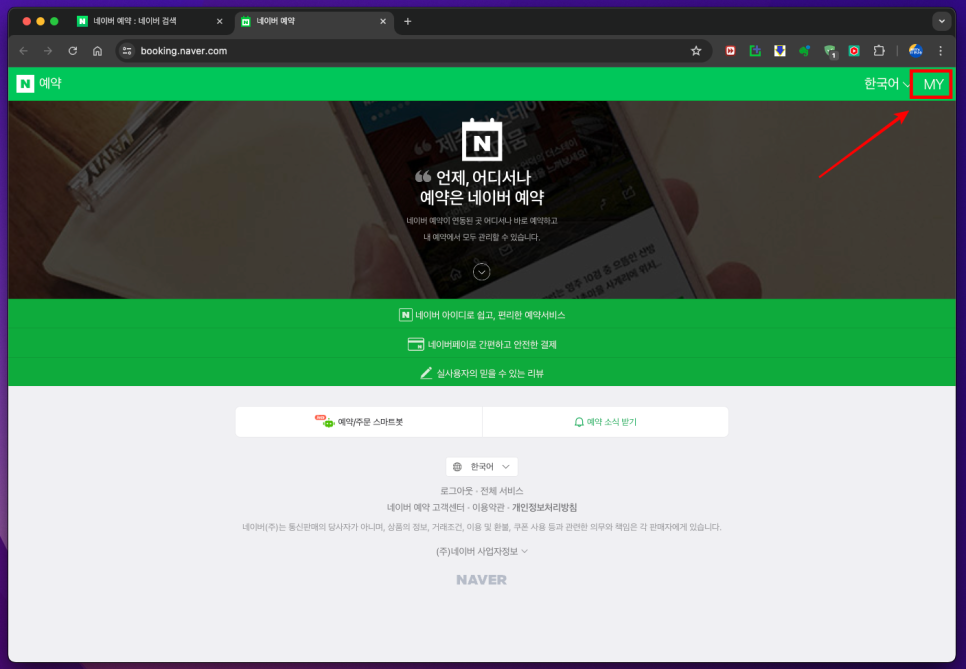The width and height of the screenshot is (966, 669).
Task: Click 네이버페이로 간편하고 안전한 결제 text
Action: (x=492, y=344)
